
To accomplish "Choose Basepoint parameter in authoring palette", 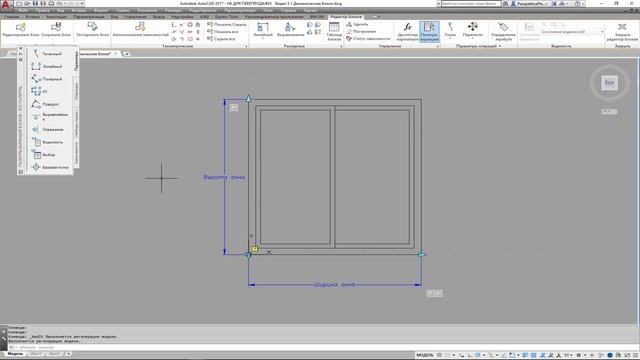I will 50,167.
